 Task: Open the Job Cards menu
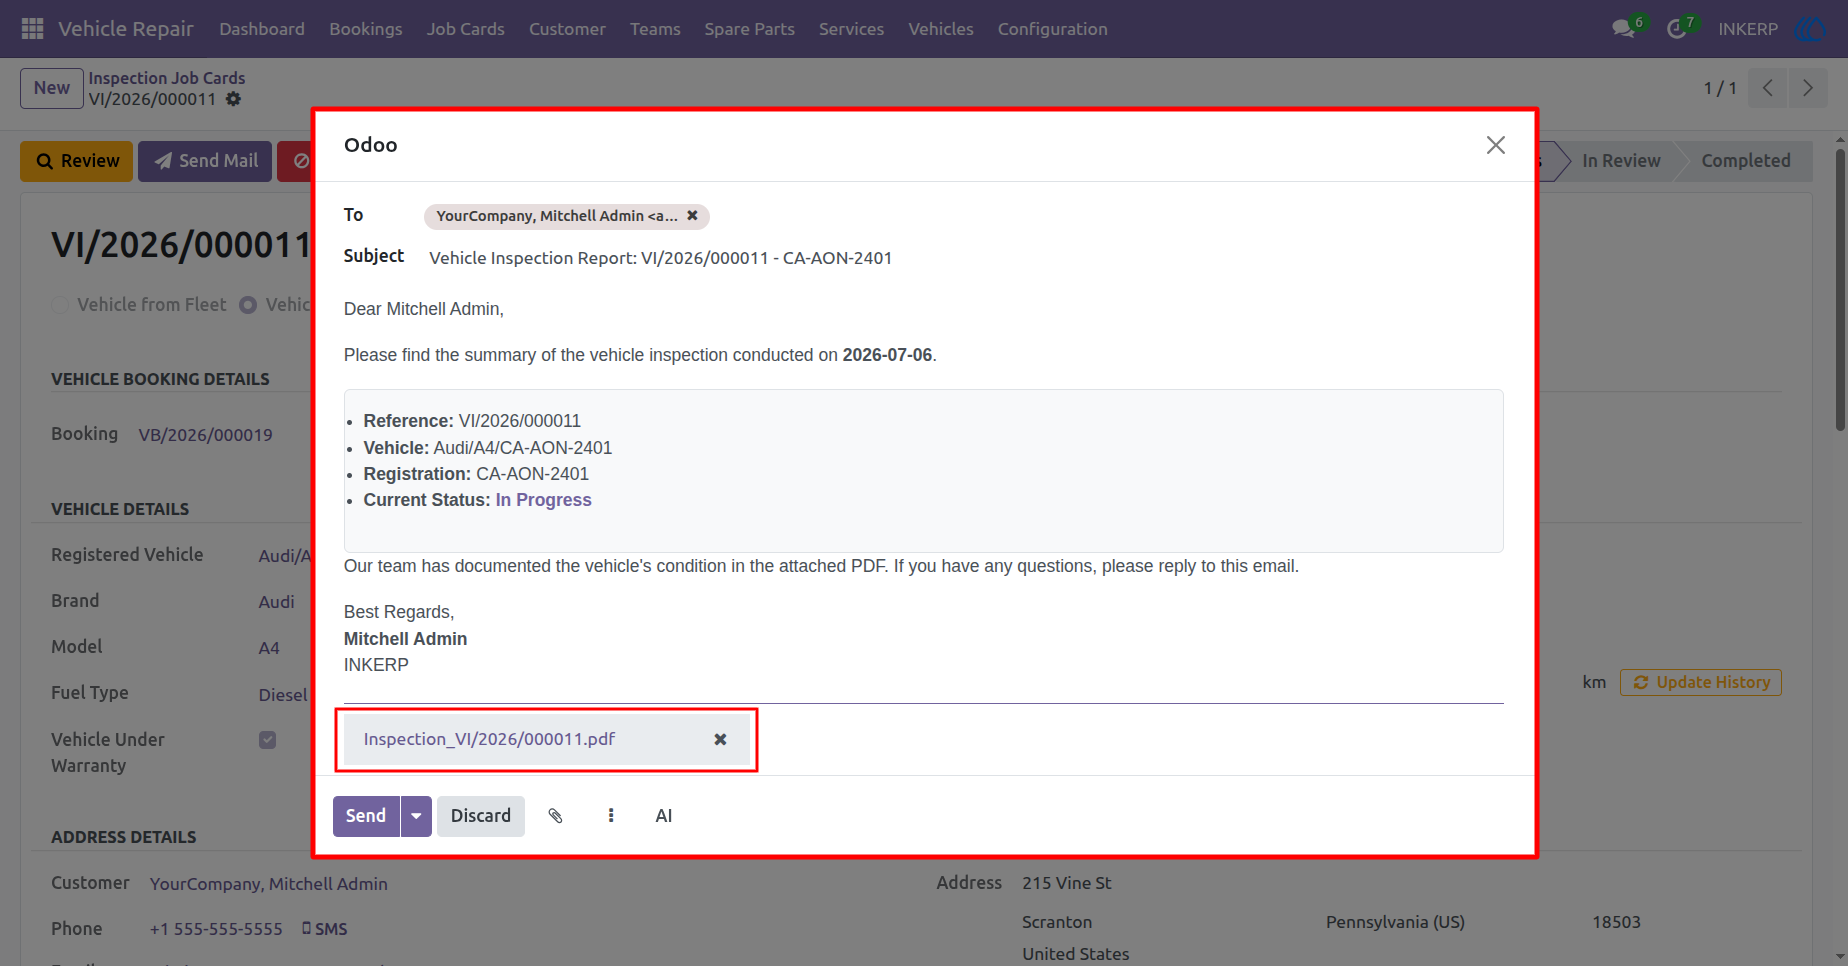pos(466,29)
